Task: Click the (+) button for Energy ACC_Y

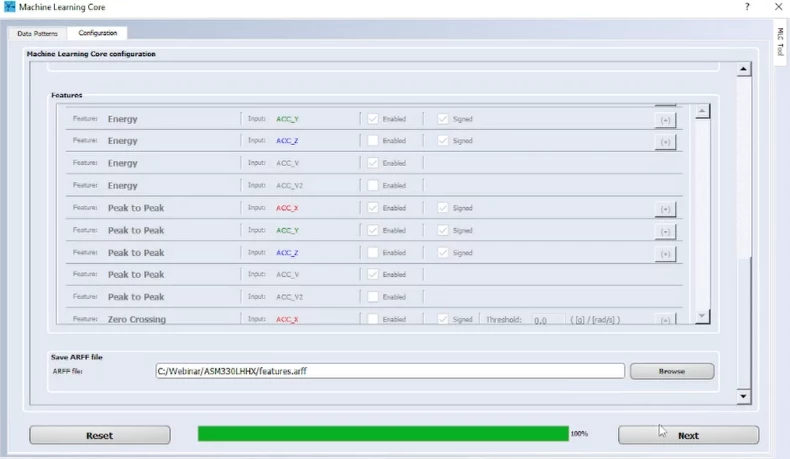Action: (x=665, y=120)
